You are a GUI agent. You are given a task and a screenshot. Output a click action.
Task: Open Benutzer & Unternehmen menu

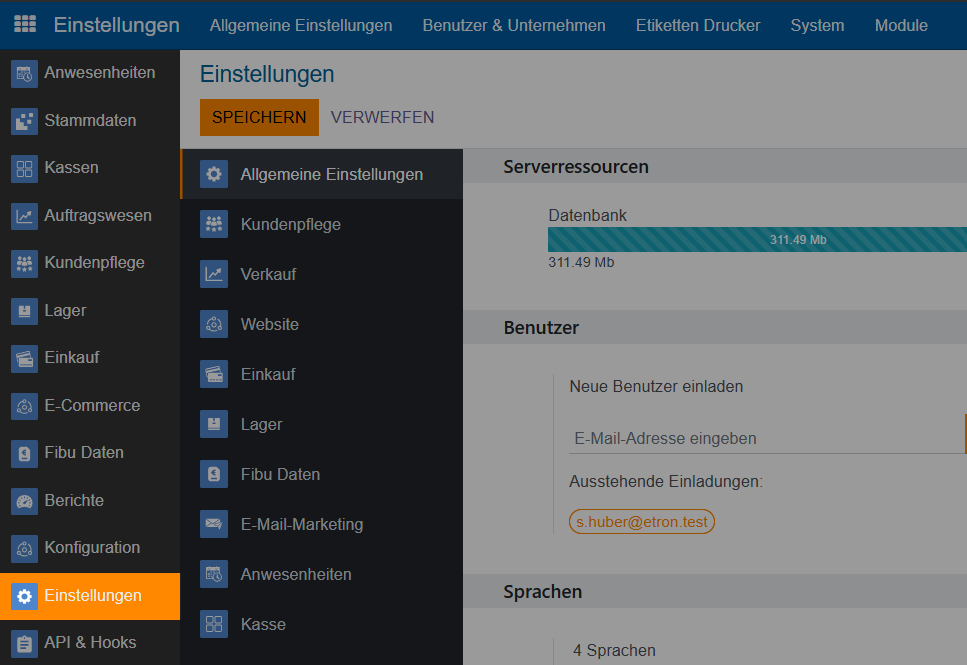point(514,25)
